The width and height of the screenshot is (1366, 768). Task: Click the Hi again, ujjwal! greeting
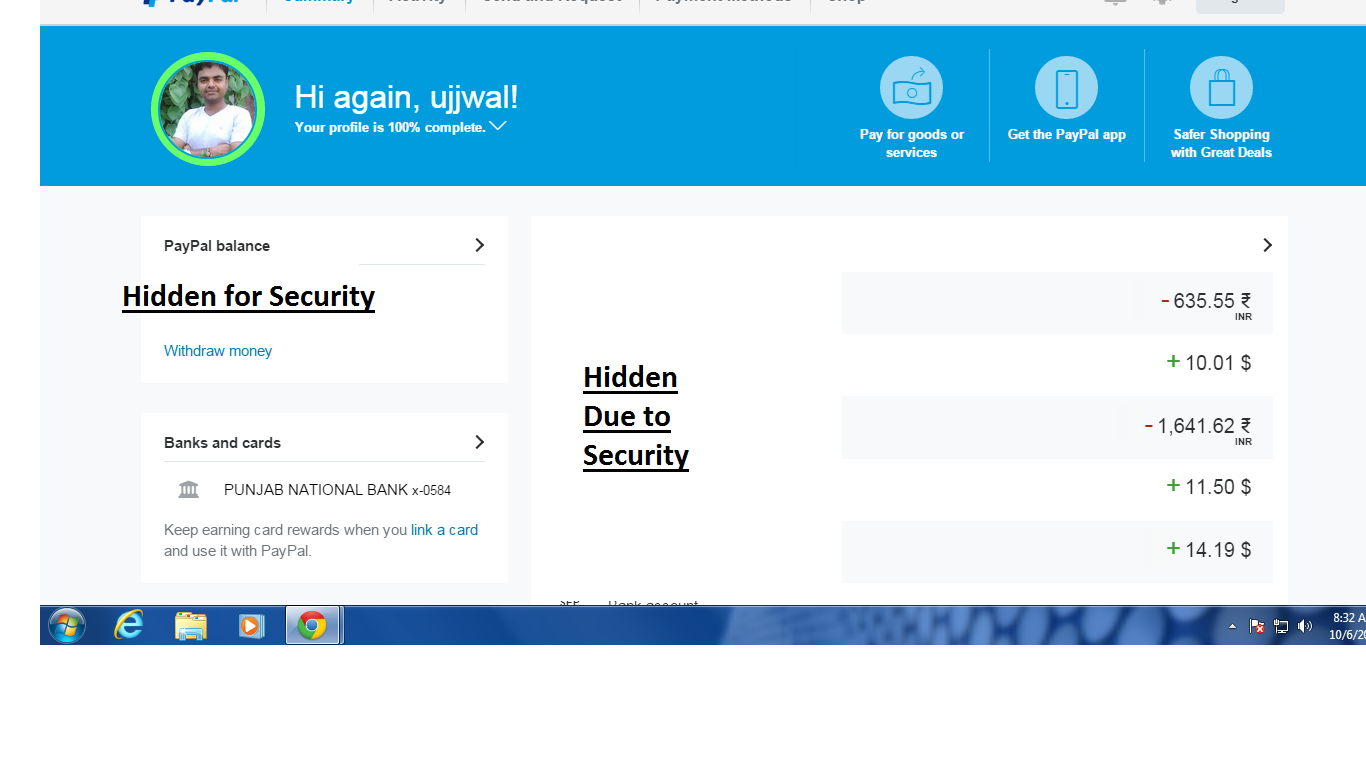click(x=406, y=97)
